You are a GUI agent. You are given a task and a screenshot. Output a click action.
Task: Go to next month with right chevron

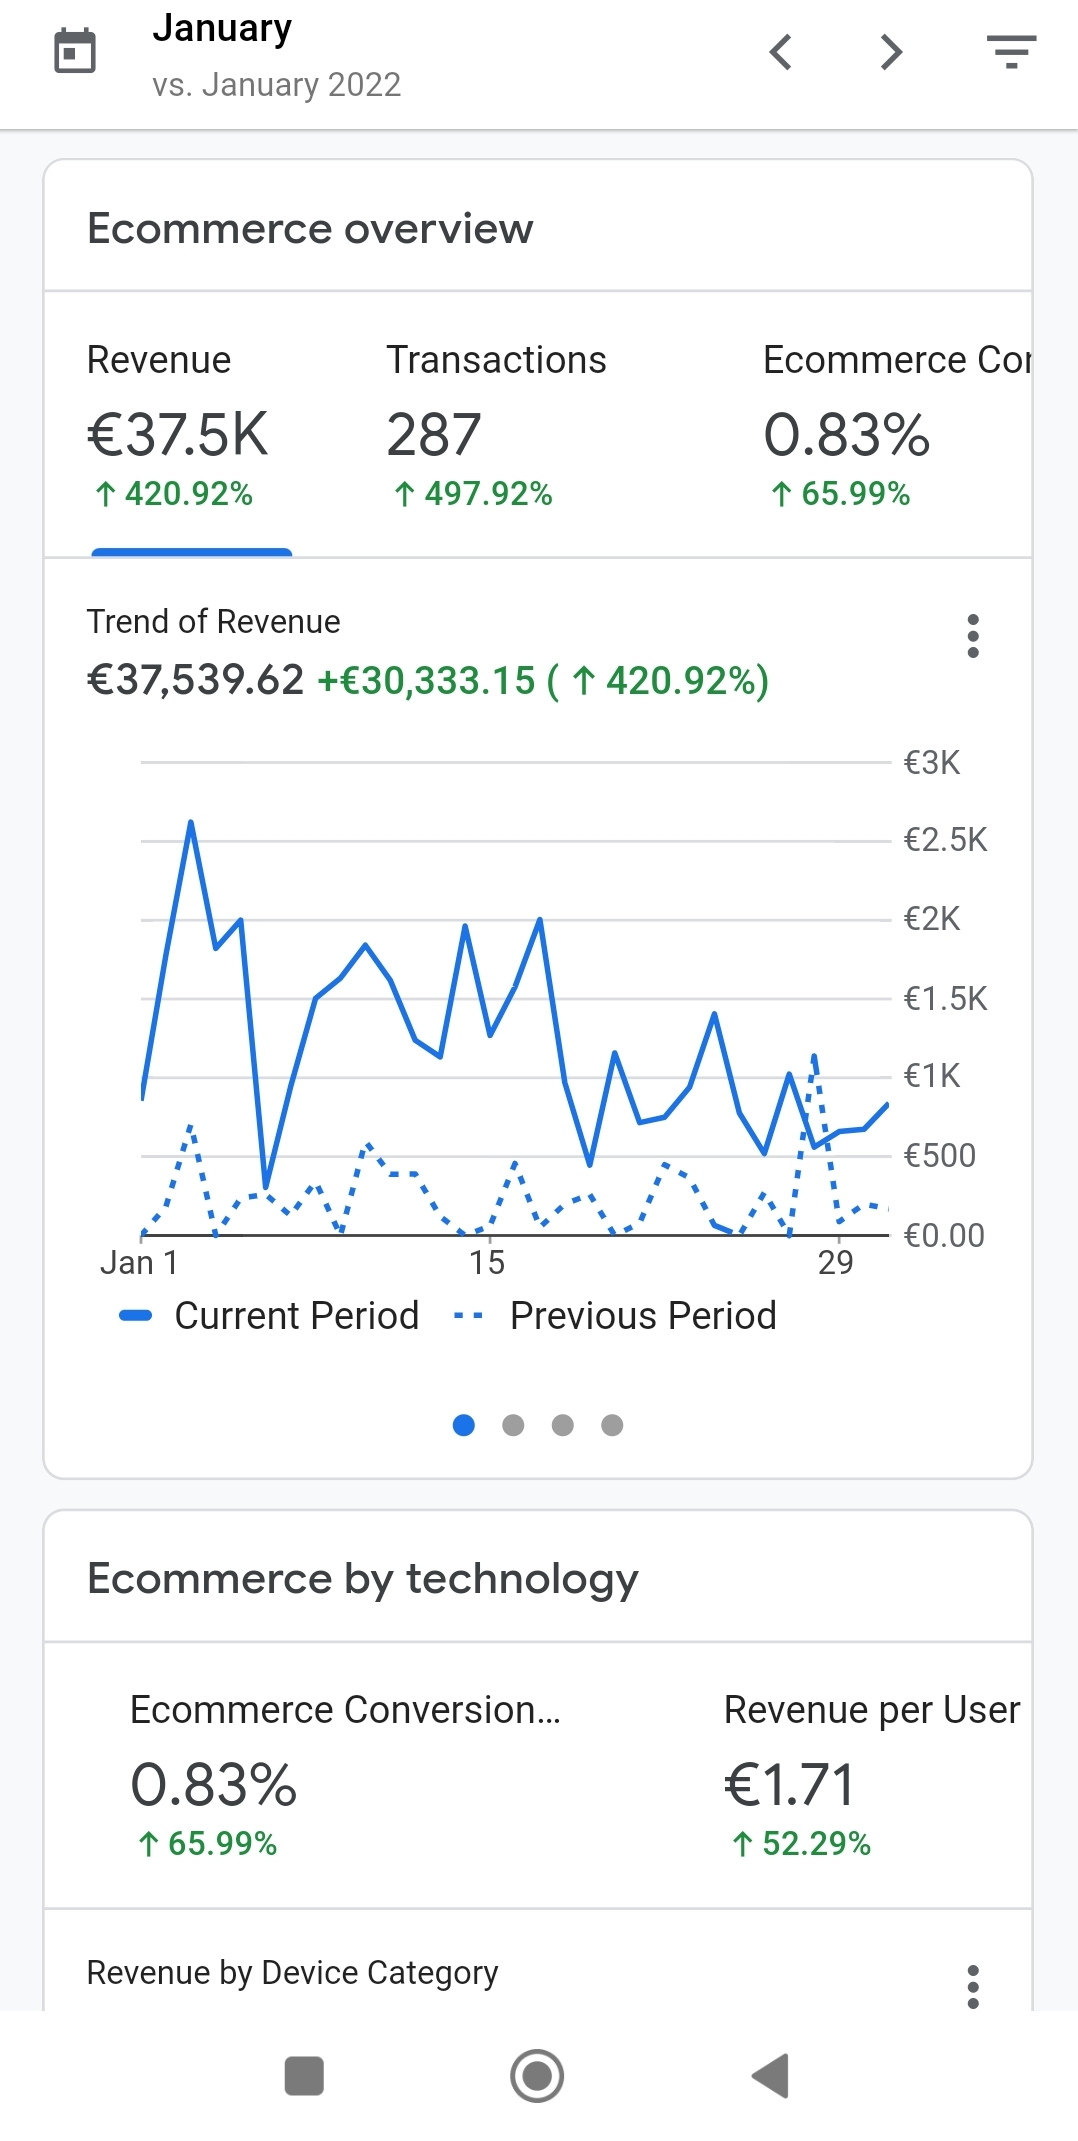coord(891,52)
